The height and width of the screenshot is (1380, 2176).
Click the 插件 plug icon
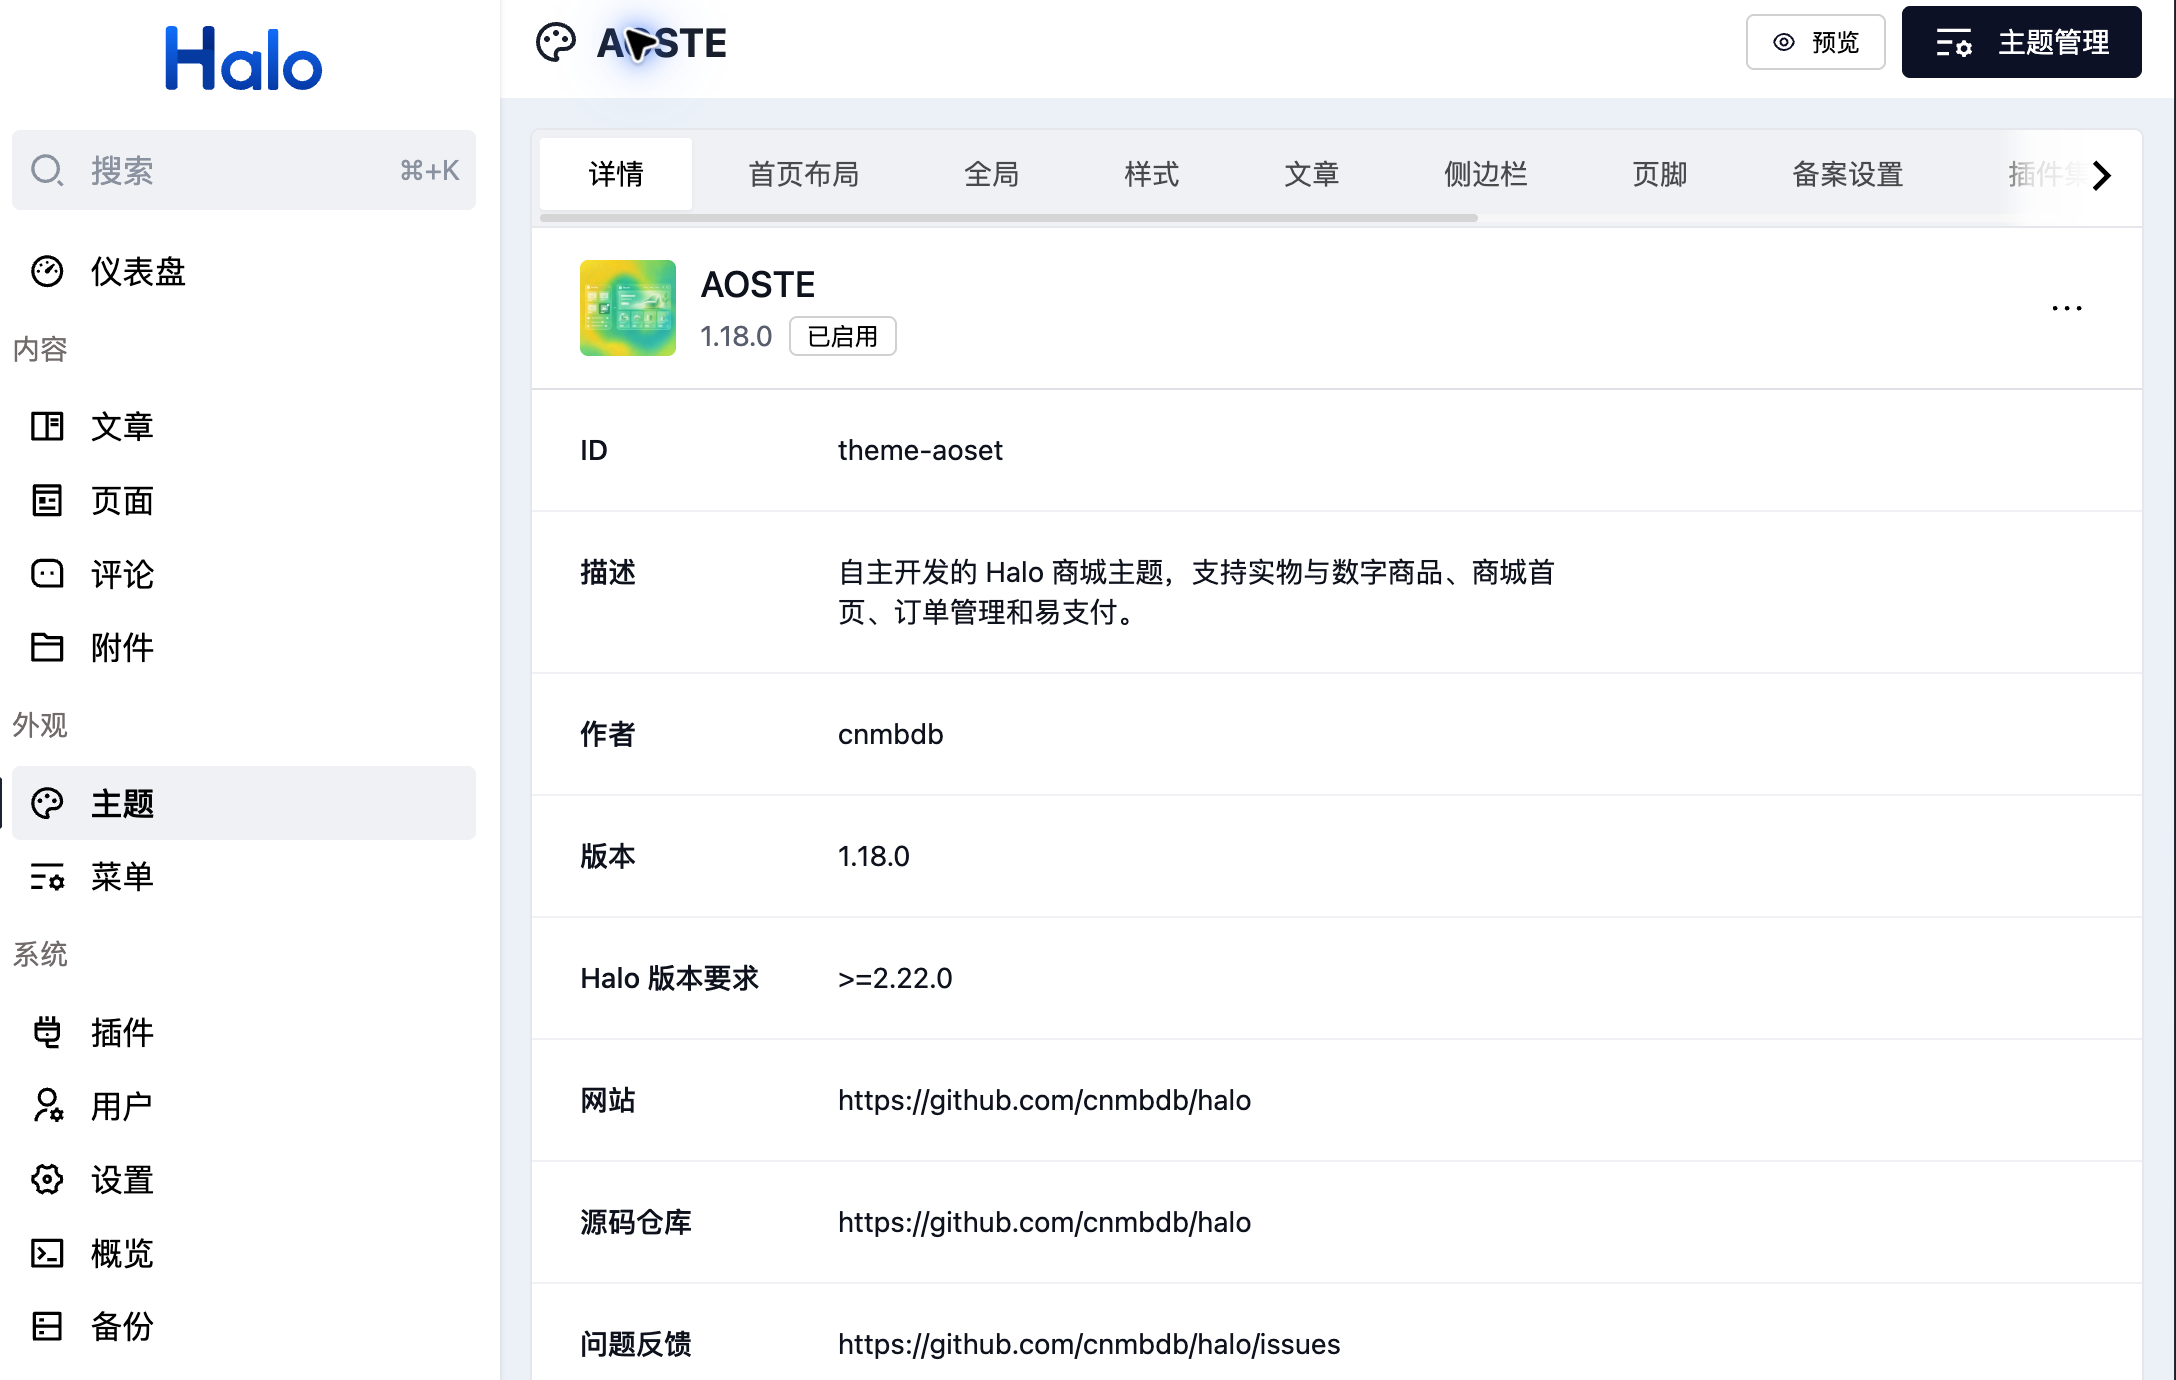(47, 1032)
